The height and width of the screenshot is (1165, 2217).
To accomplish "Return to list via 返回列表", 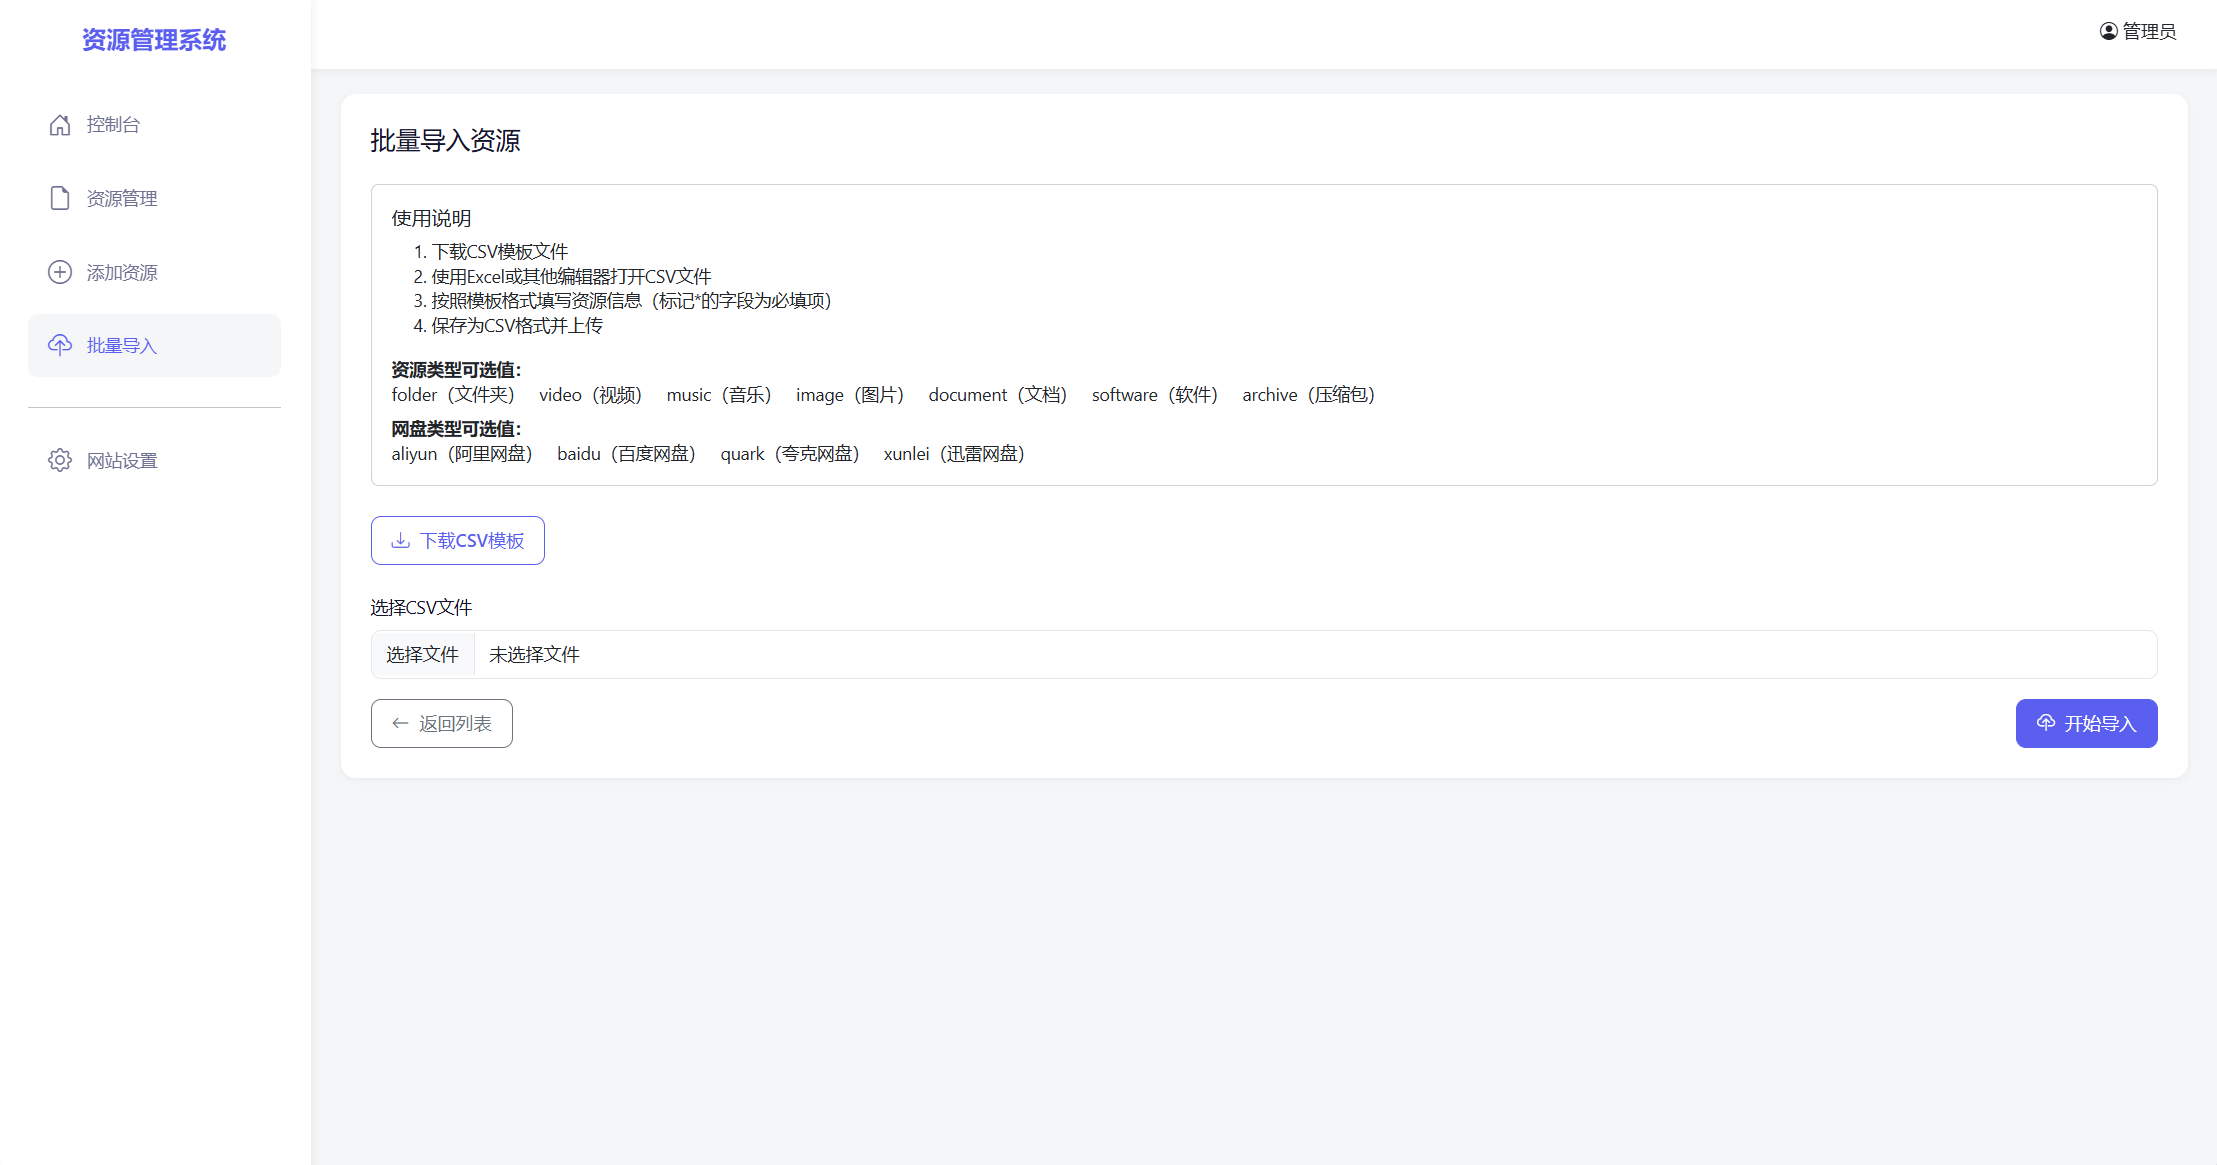I will click(441, 723).
